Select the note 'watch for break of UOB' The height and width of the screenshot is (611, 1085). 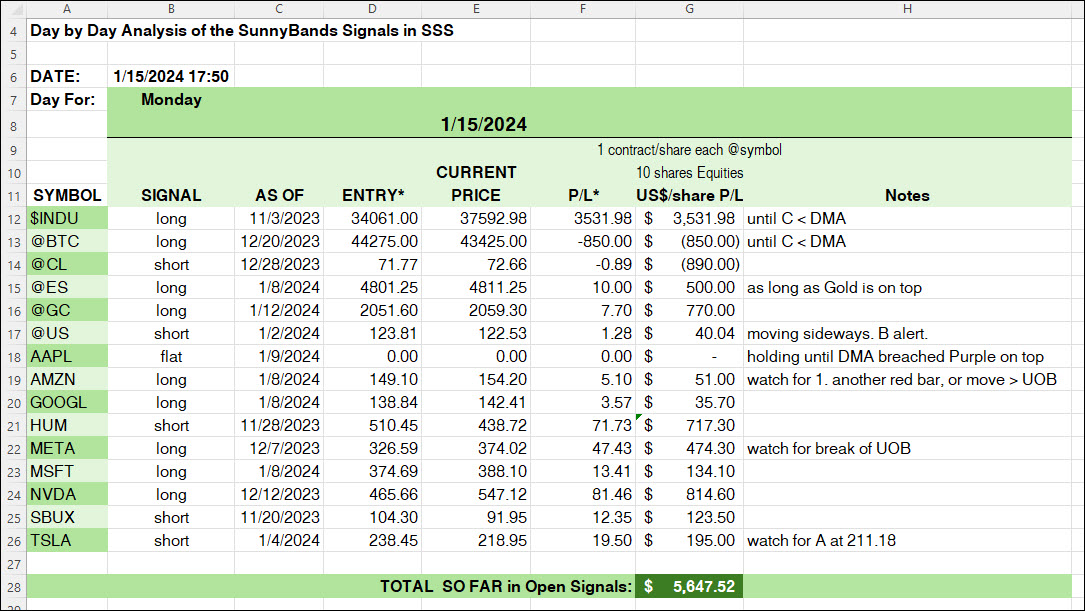(907, 448)
